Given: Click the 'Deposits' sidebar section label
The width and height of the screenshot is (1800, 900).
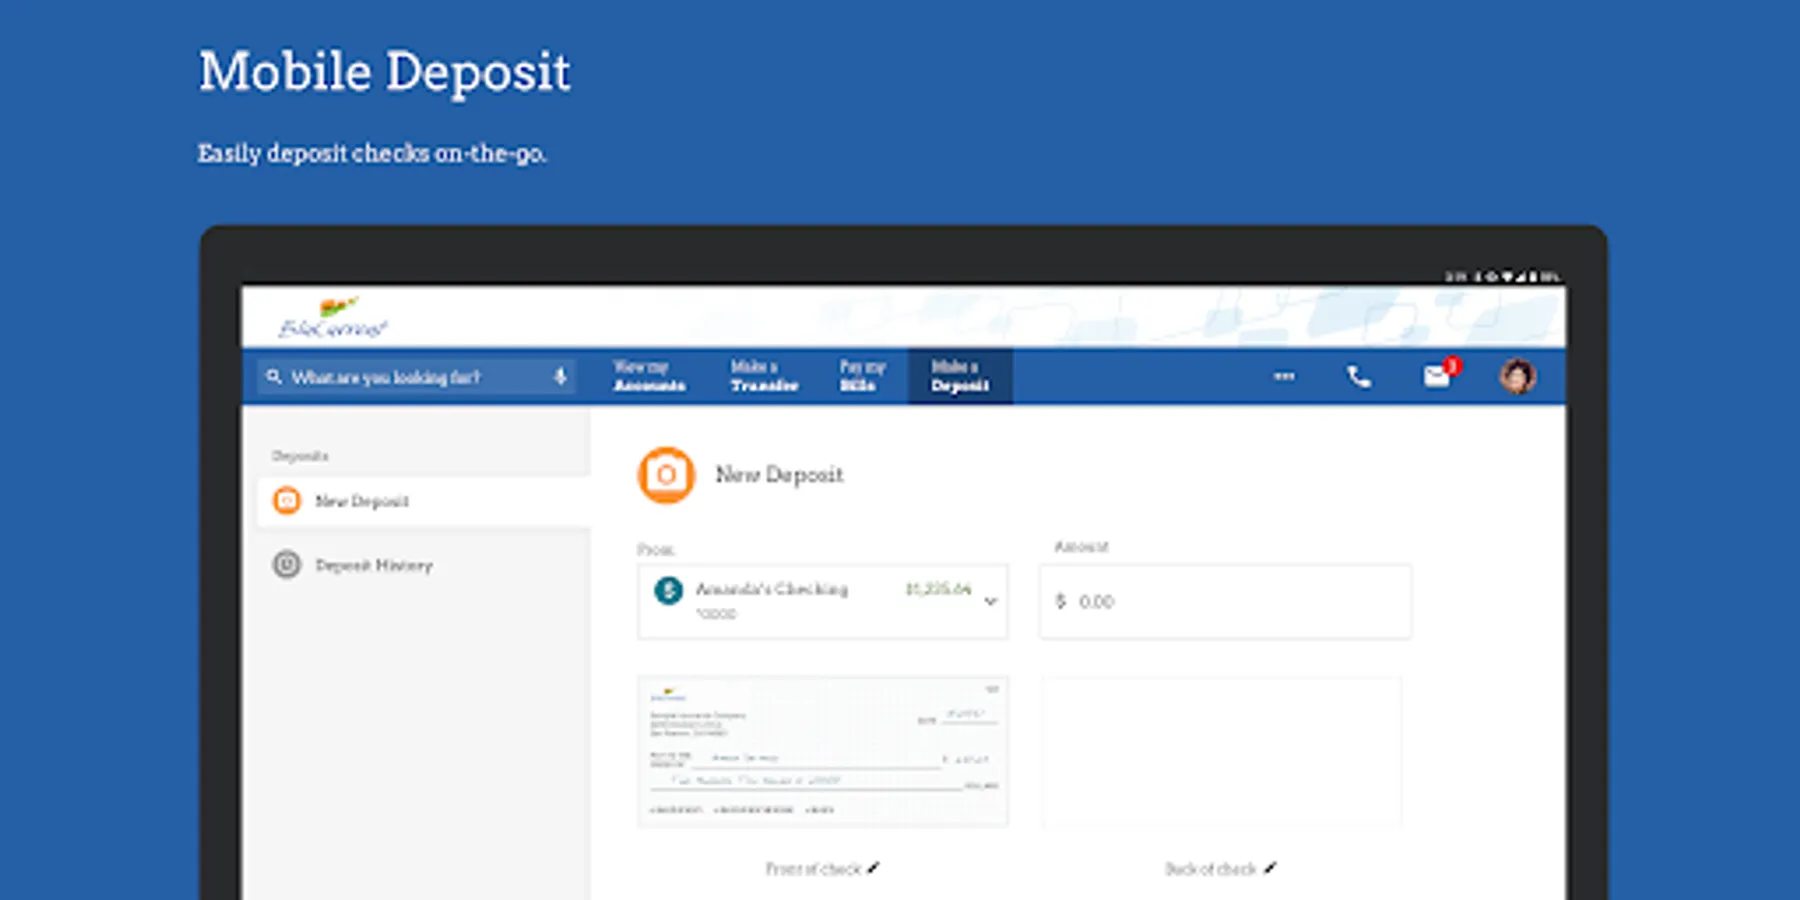Looking at the screenshot, I should (x=300, y=456).
